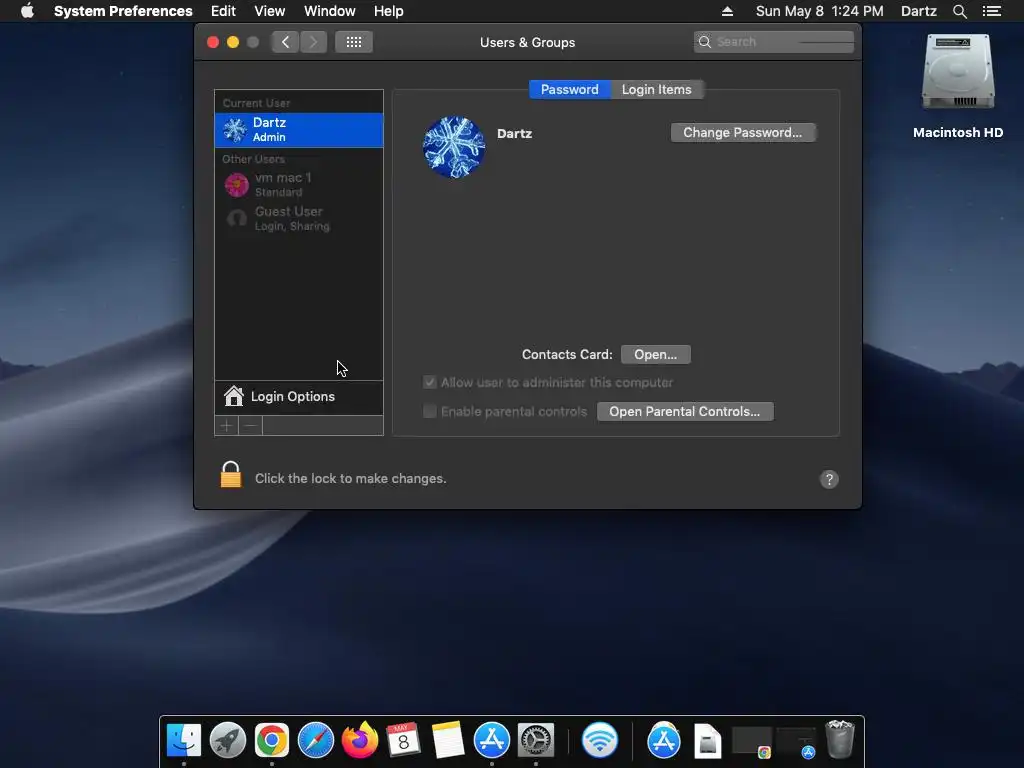Click the eject icon in menu bar
1024x768 pixels.
point(727,11)
